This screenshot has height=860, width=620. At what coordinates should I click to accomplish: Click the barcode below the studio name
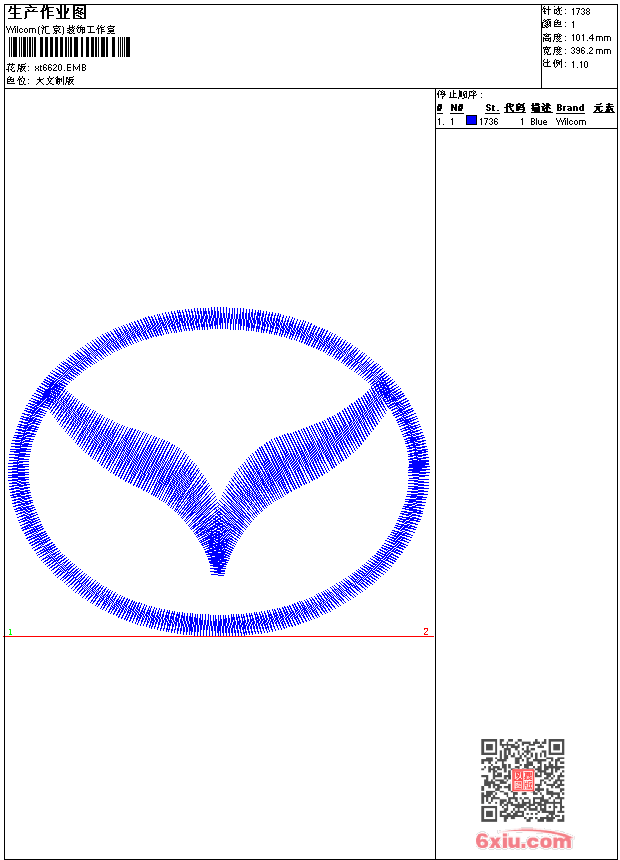coord(69,47)
